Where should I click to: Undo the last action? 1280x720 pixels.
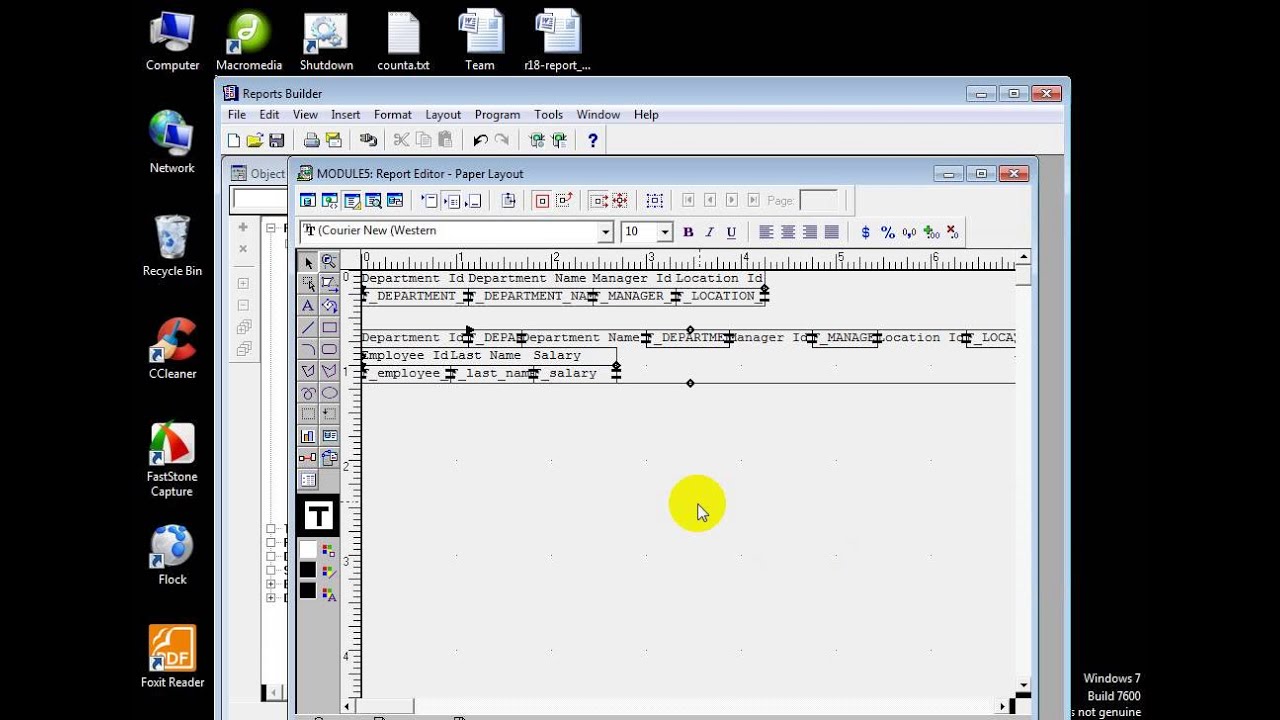(x=480, y=141)
